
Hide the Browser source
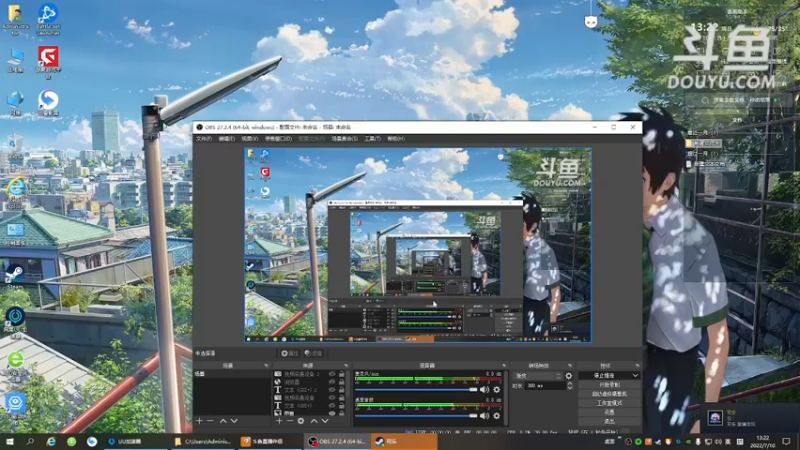[x=332, y=382]
